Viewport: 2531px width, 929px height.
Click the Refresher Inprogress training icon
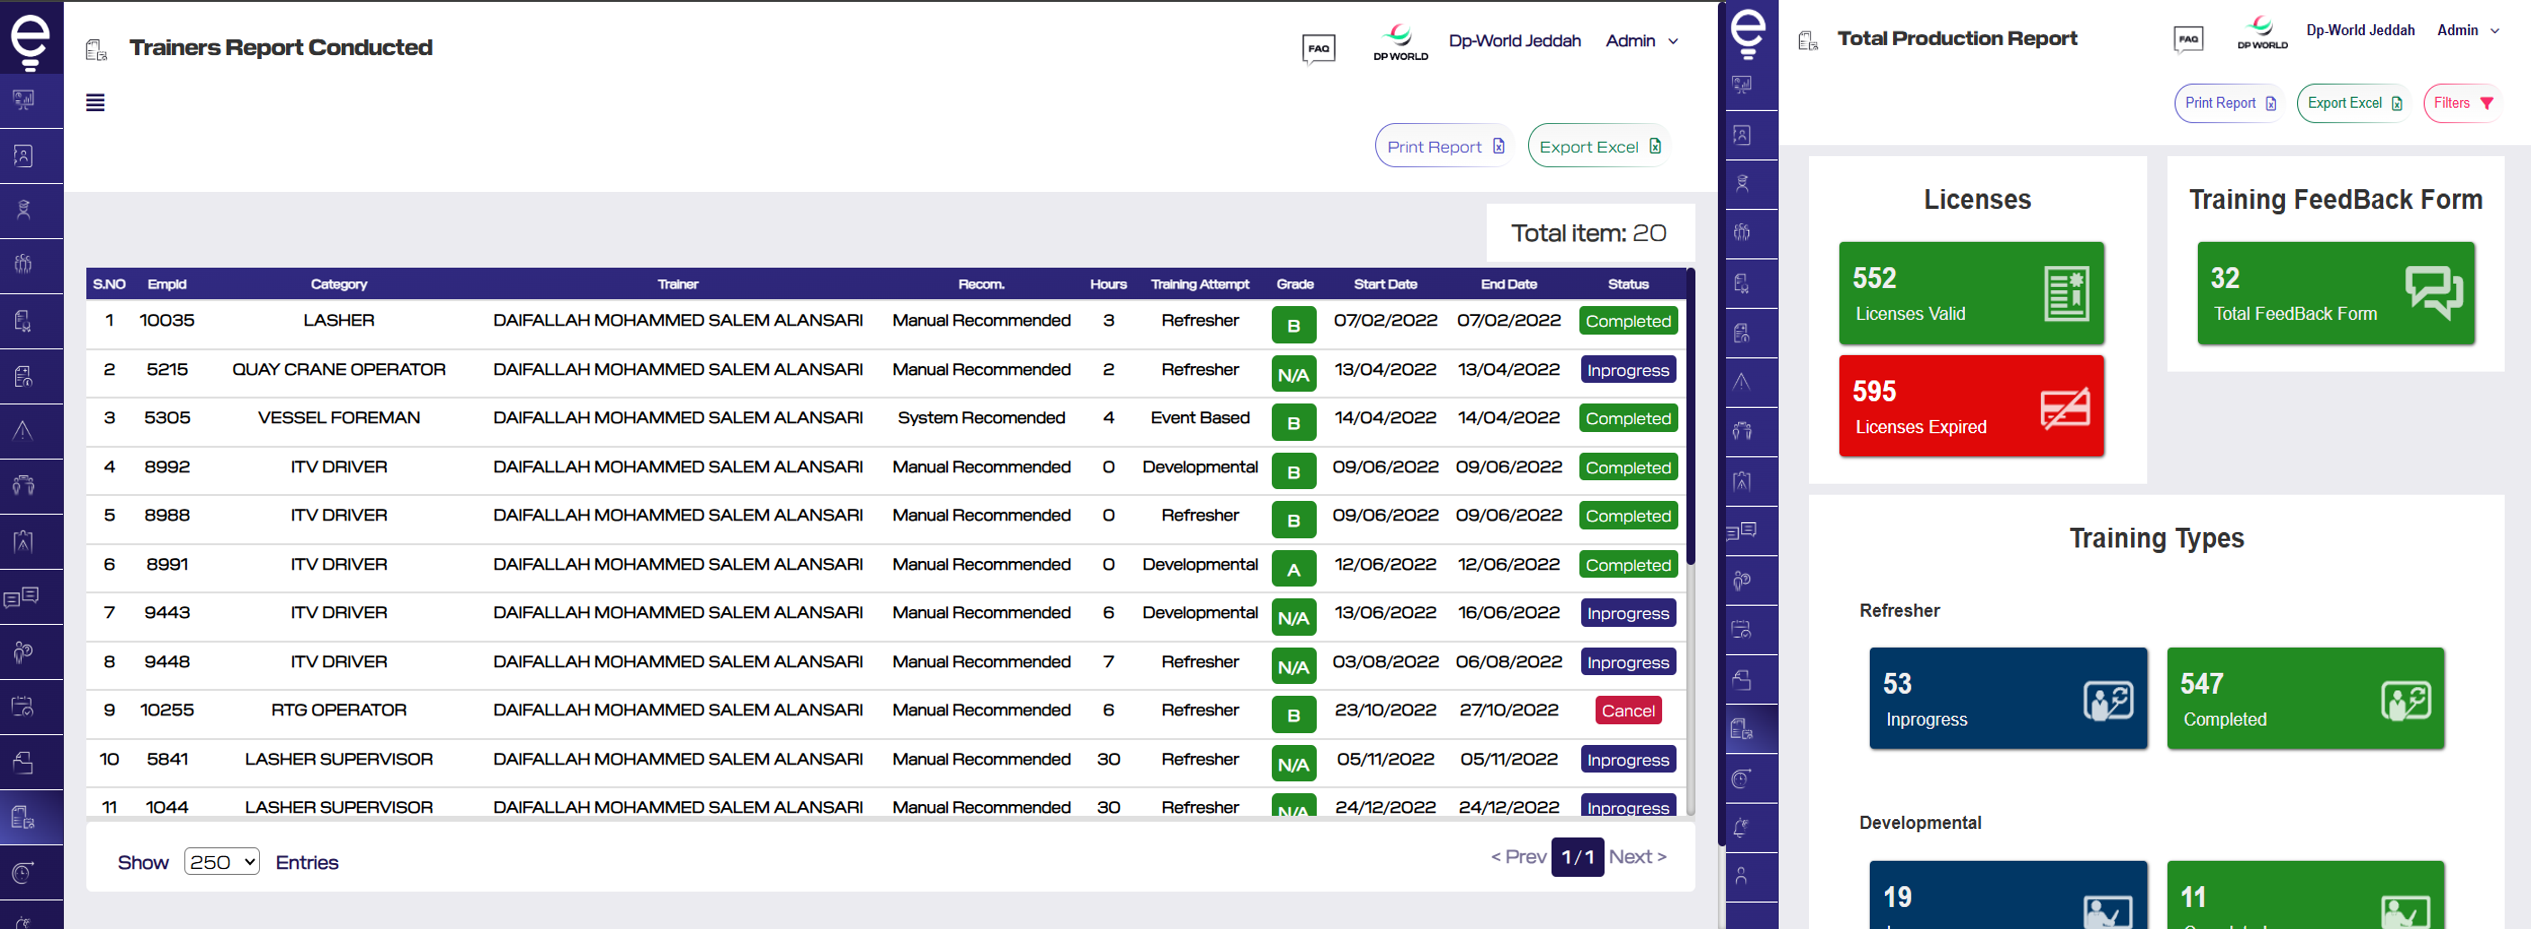[x=2108, y=700]
